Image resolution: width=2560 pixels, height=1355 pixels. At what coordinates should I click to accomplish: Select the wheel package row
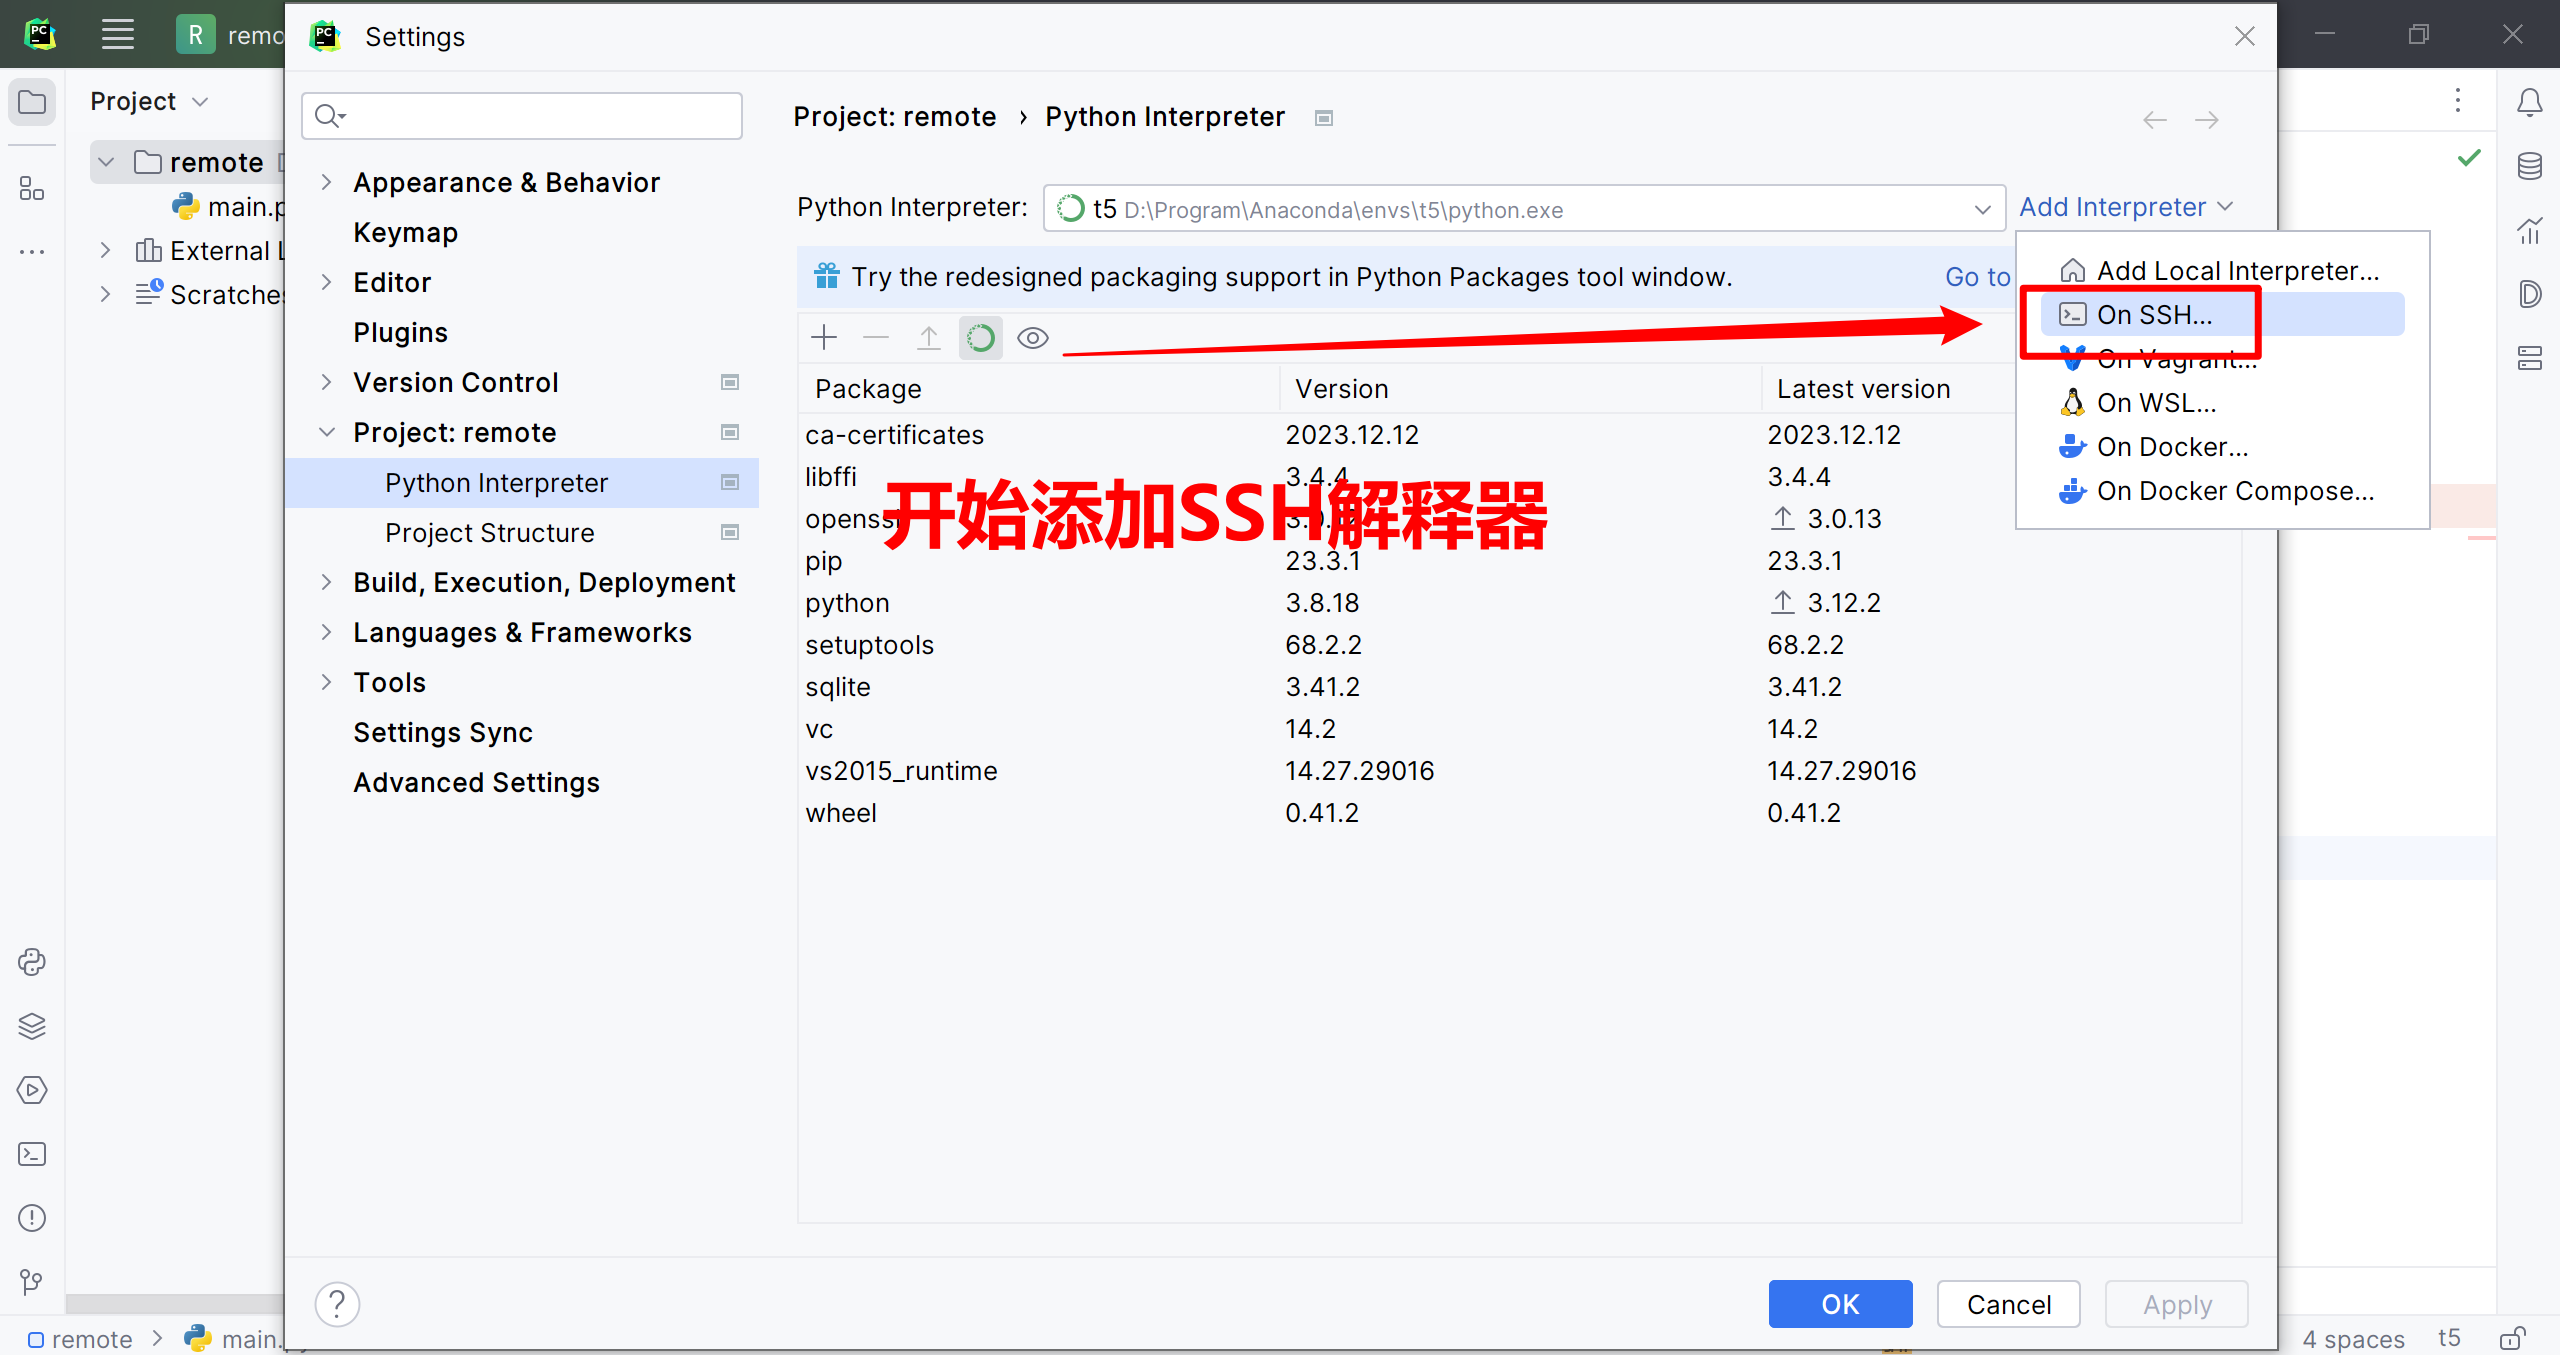tap(1519, 813)
